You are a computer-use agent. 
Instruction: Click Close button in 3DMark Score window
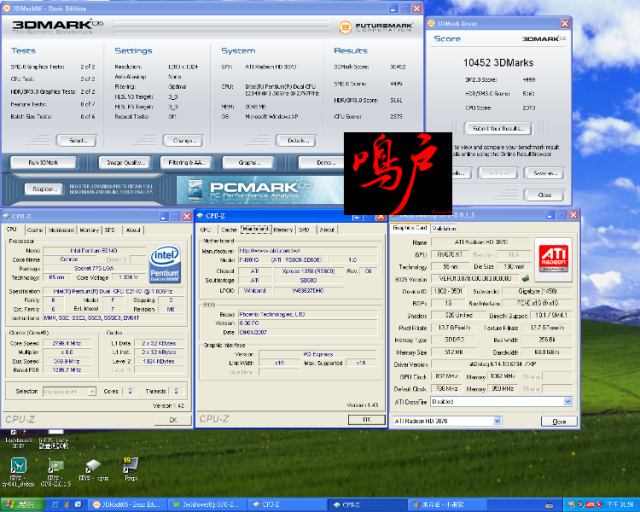click(x=544, y=195)
